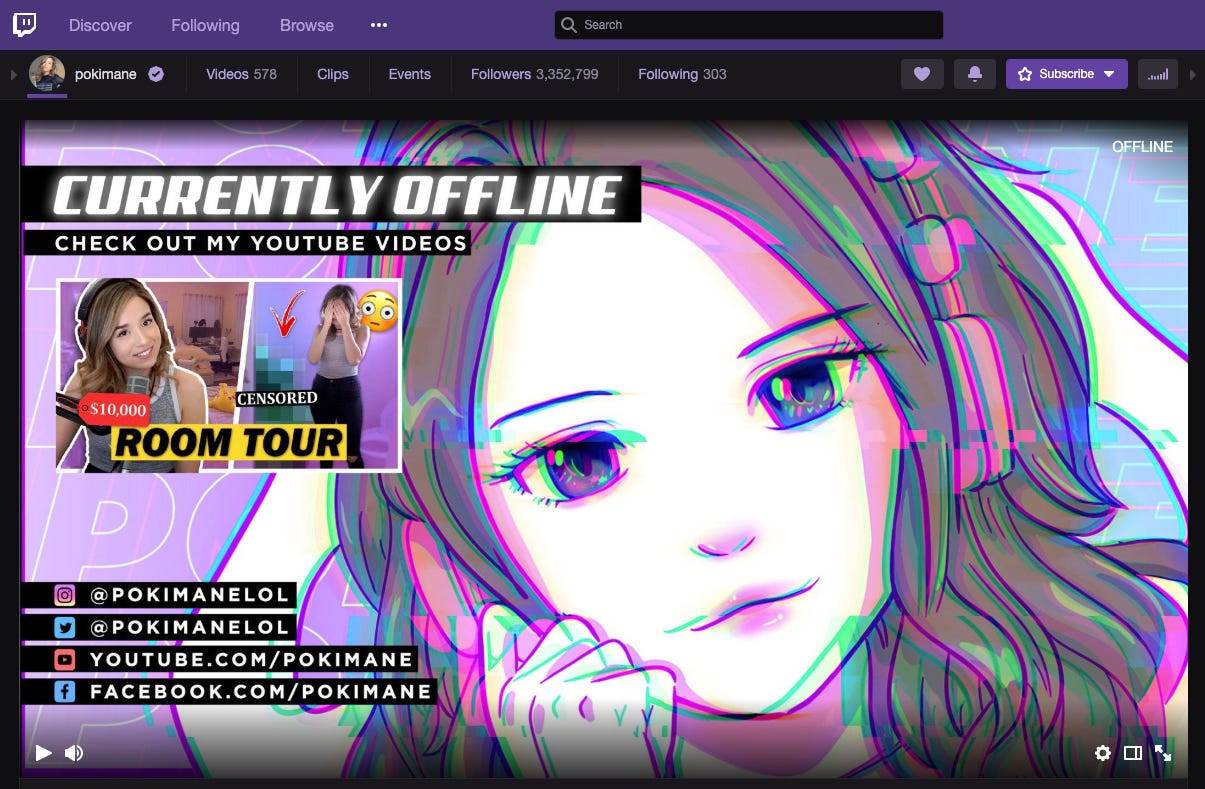Click the signal bars button
This screenshot has height=789, width=1205.
[x=1158, y=74]
